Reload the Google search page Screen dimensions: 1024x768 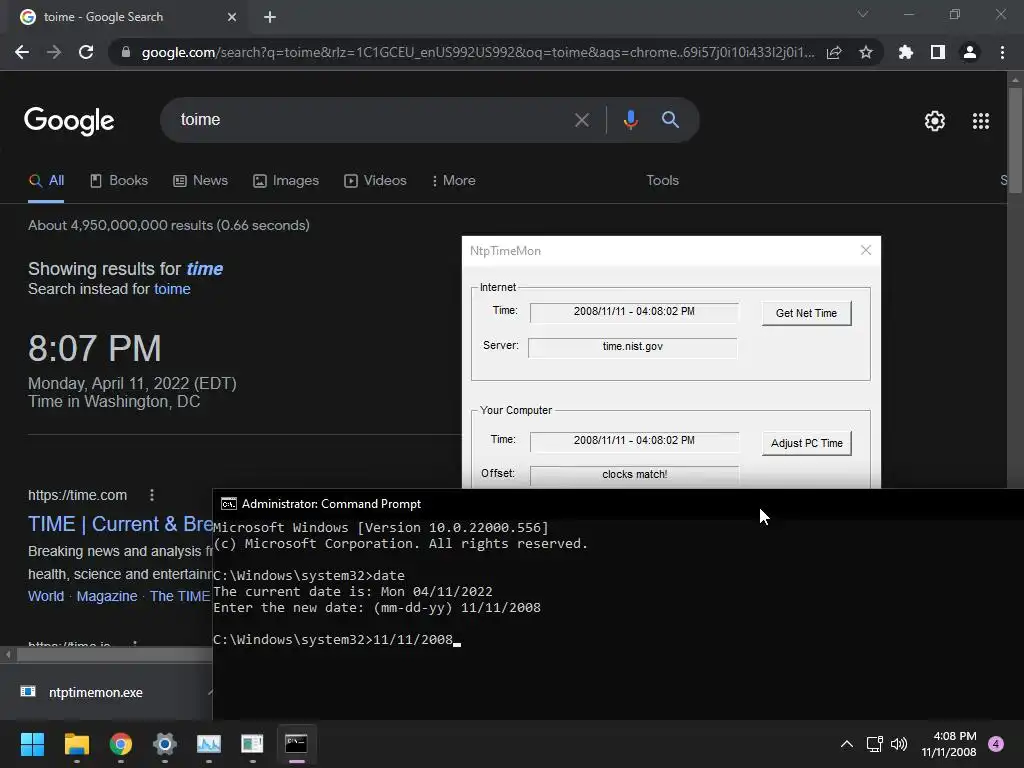coord(86,52)
